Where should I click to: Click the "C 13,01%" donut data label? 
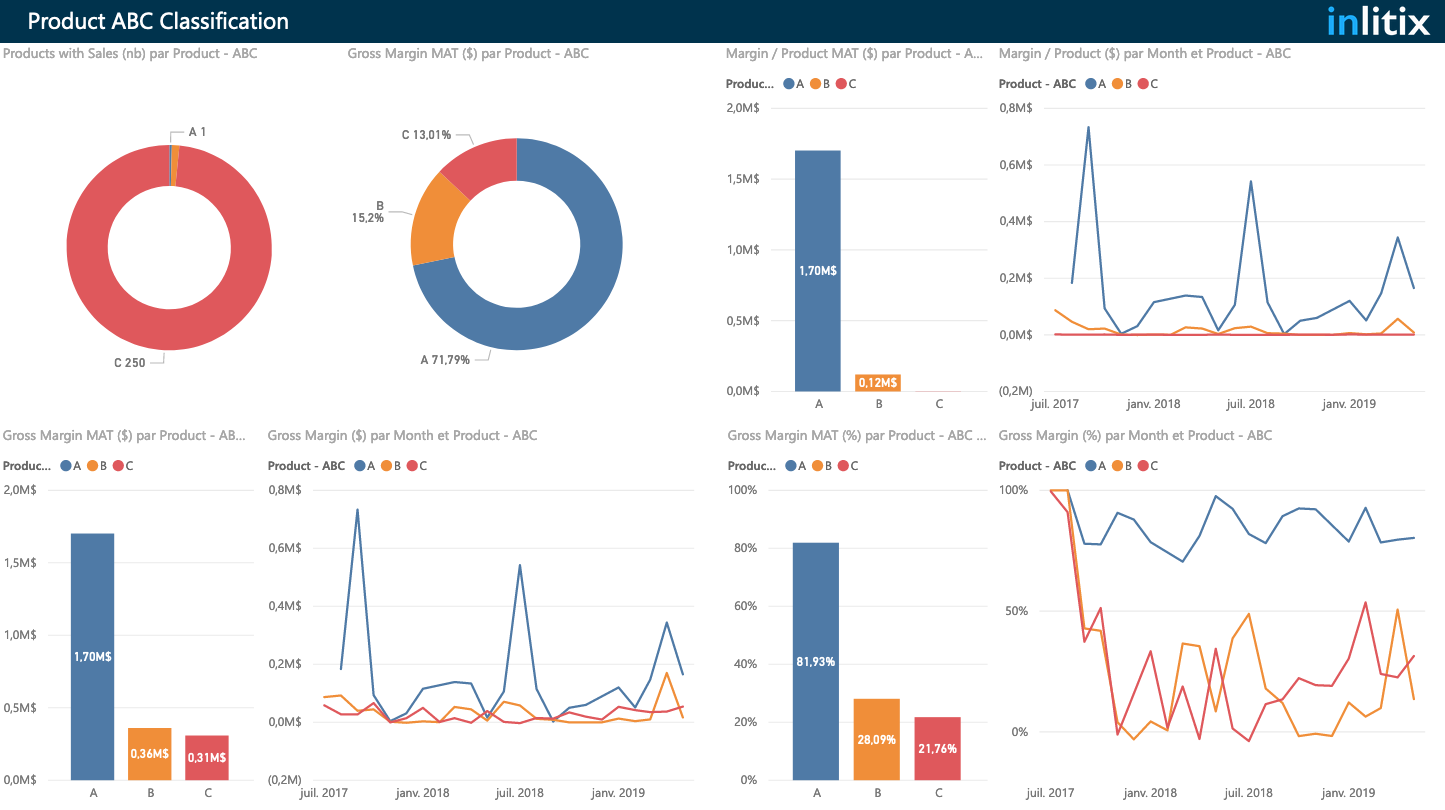427,135
